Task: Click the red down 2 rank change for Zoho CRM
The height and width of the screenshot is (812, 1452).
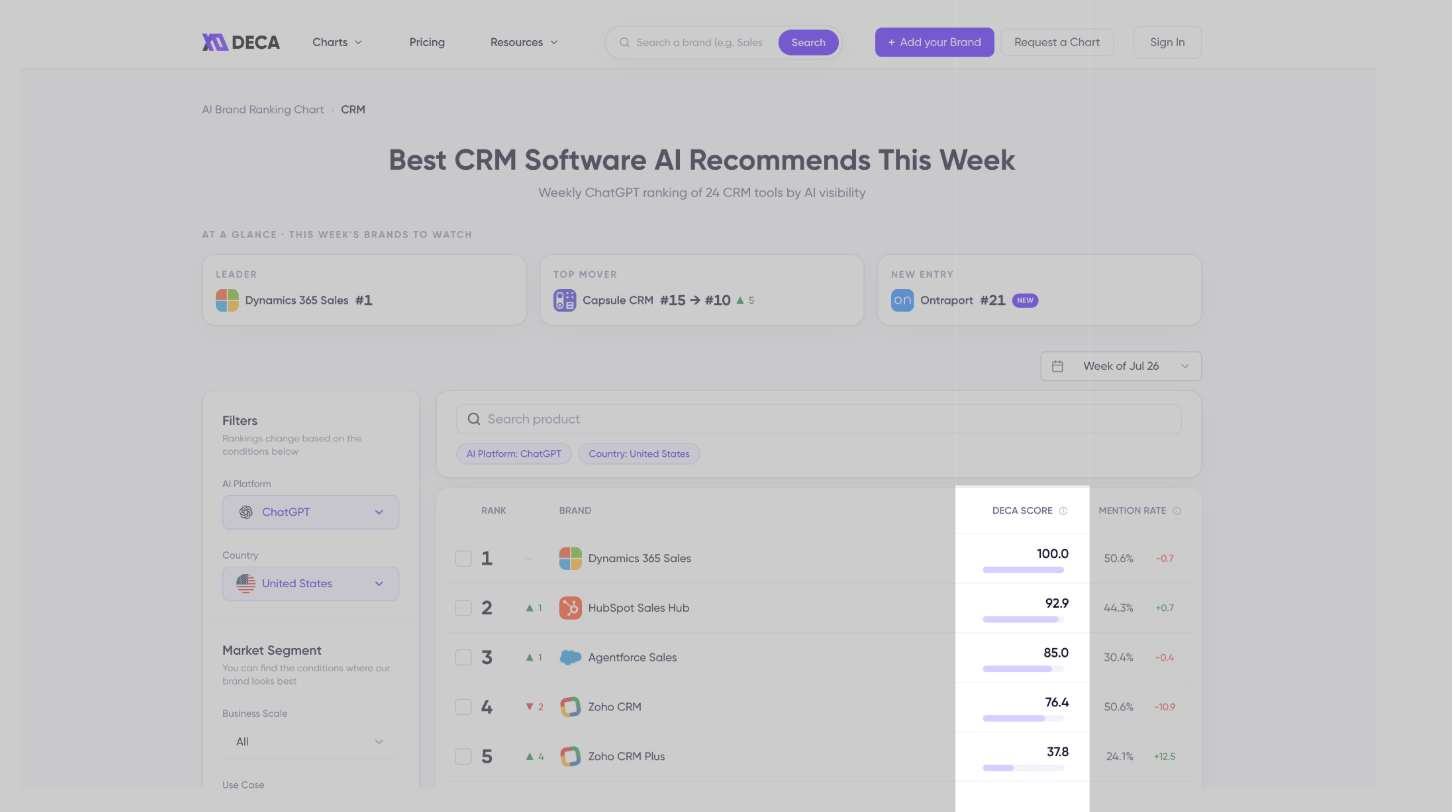Action: tap(534, 707)
